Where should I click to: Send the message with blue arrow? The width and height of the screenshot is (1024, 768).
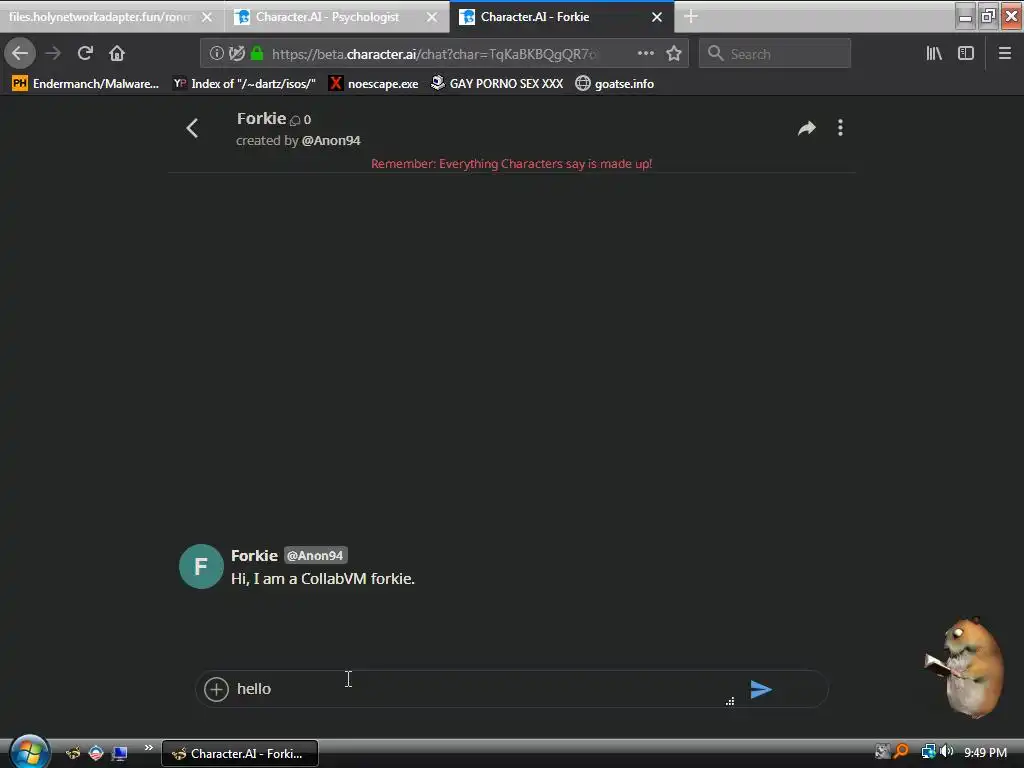click(x=761, y=690)
